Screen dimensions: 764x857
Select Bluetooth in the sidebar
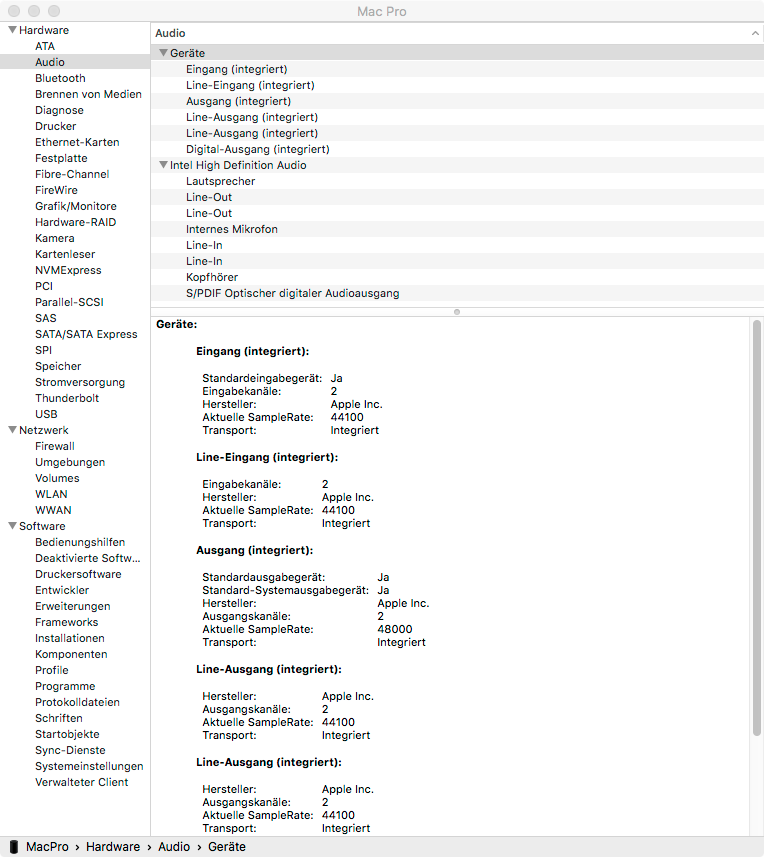click(60, 78)
